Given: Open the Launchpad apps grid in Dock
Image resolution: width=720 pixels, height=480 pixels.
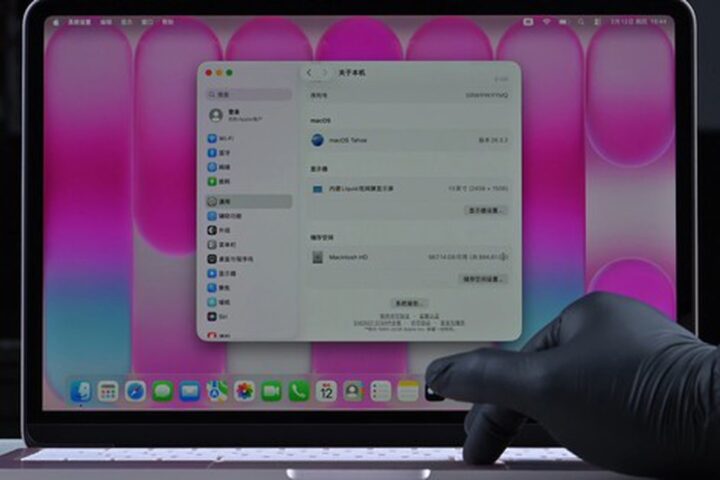Looking at the screenshot, I should [108, 391].
